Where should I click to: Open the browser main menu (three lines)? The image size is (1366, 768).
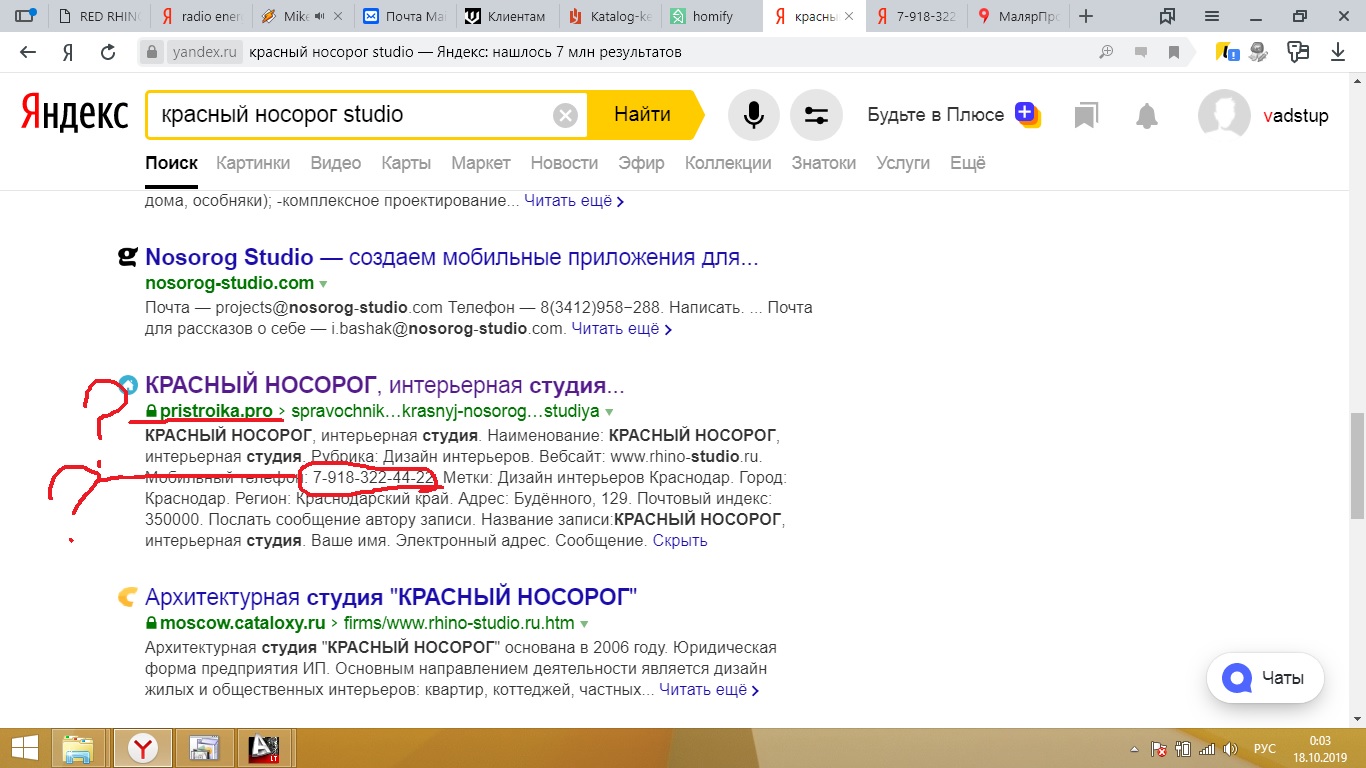click(x=1212, y=16)
